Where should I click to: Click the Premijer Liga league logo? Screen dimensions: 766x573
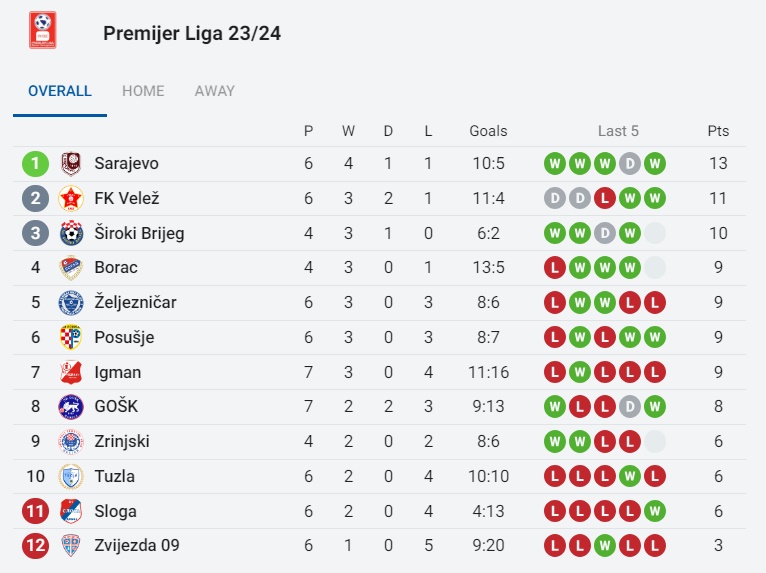tap(43, 30)
